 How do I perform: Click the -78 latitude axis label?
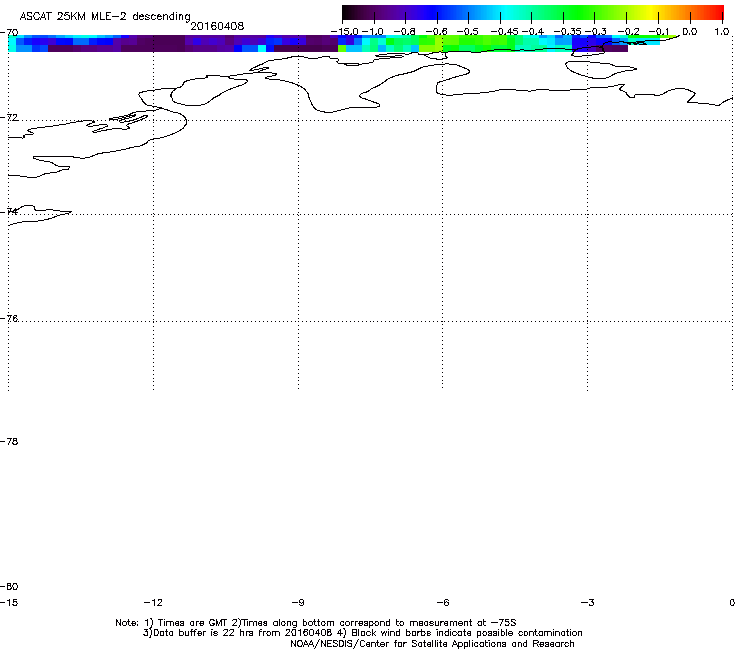click(9, 442)
